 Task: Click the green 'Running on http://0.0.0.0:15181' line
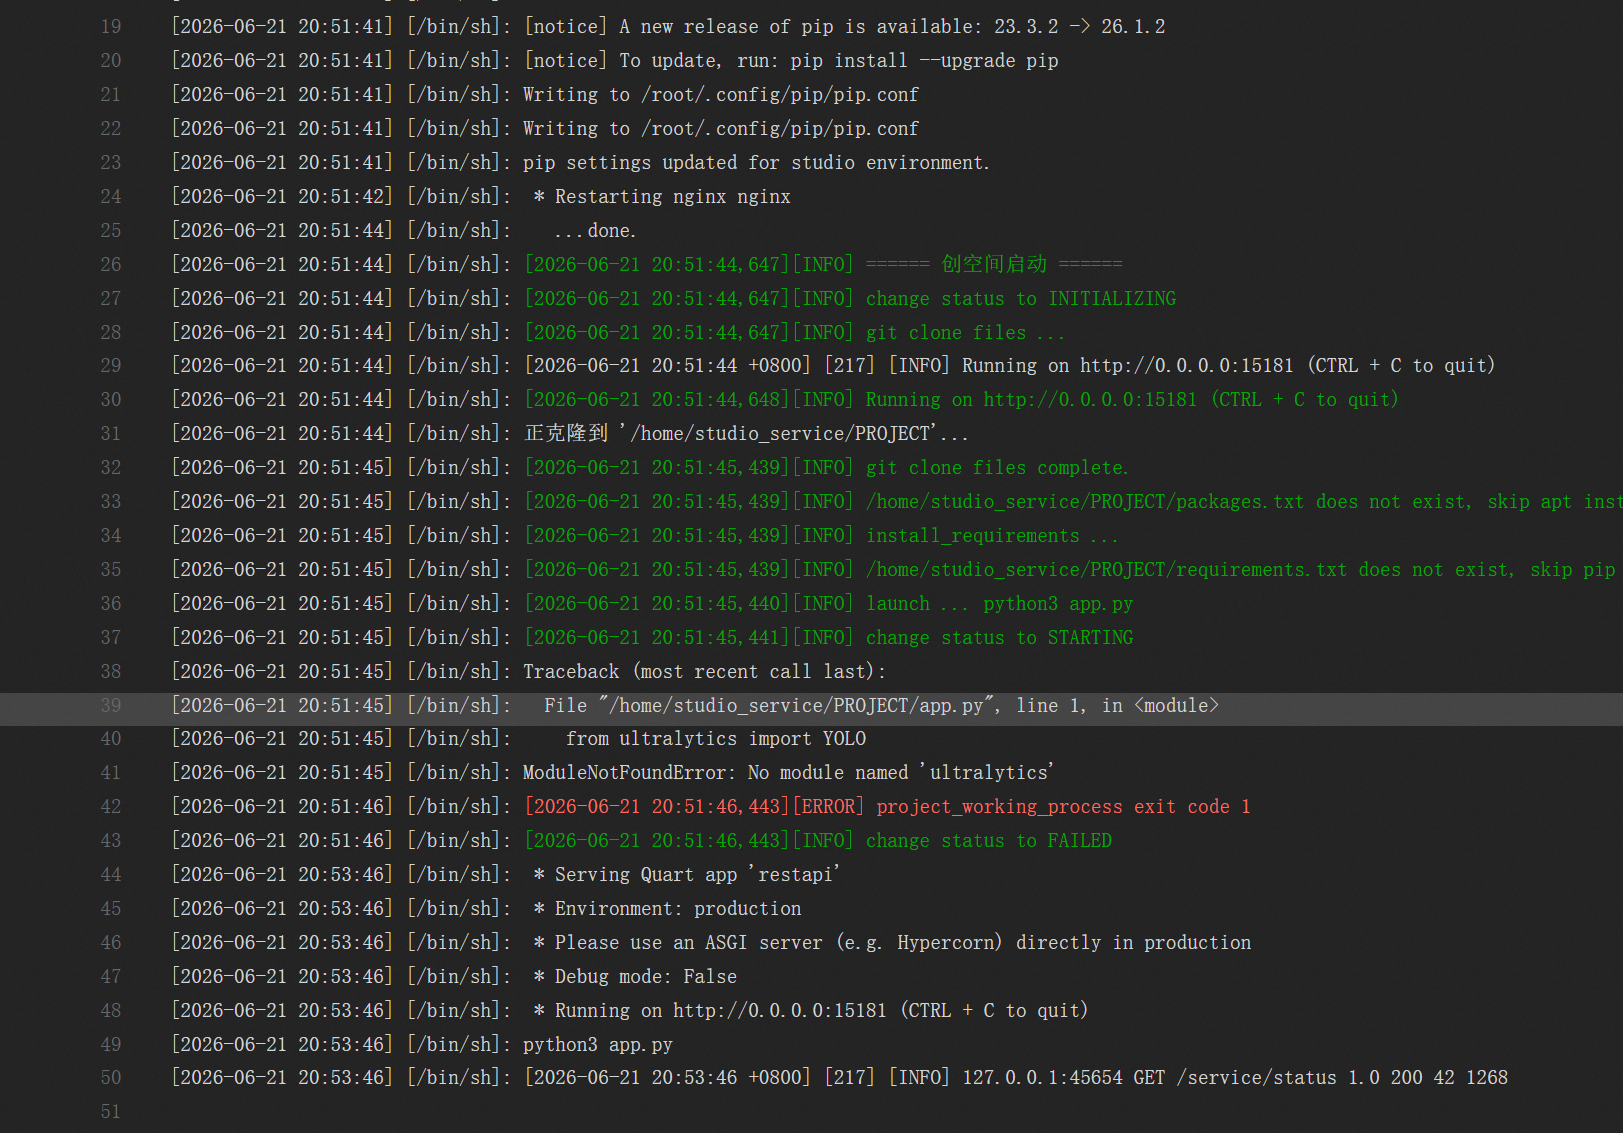tap(785, 399)
